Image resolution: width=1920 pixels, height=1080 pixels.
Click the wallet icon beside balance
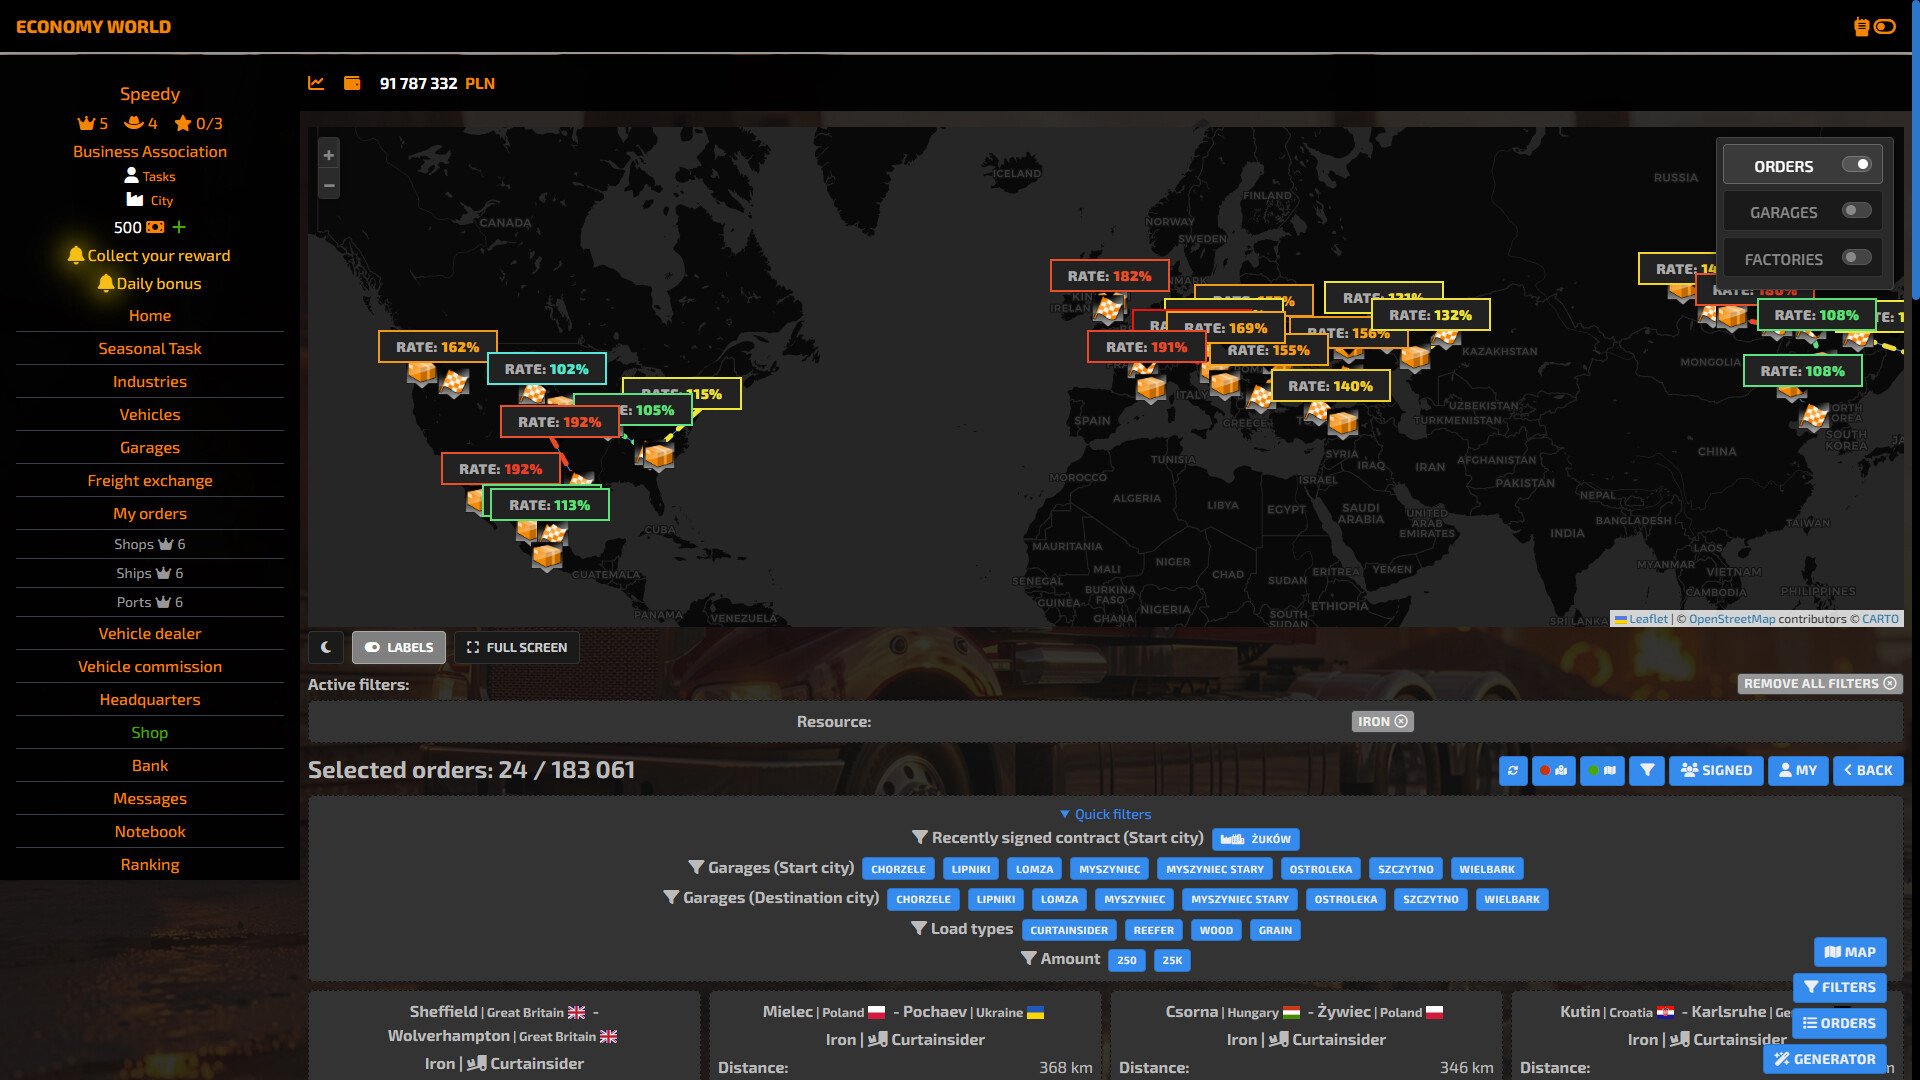(352, 83)
